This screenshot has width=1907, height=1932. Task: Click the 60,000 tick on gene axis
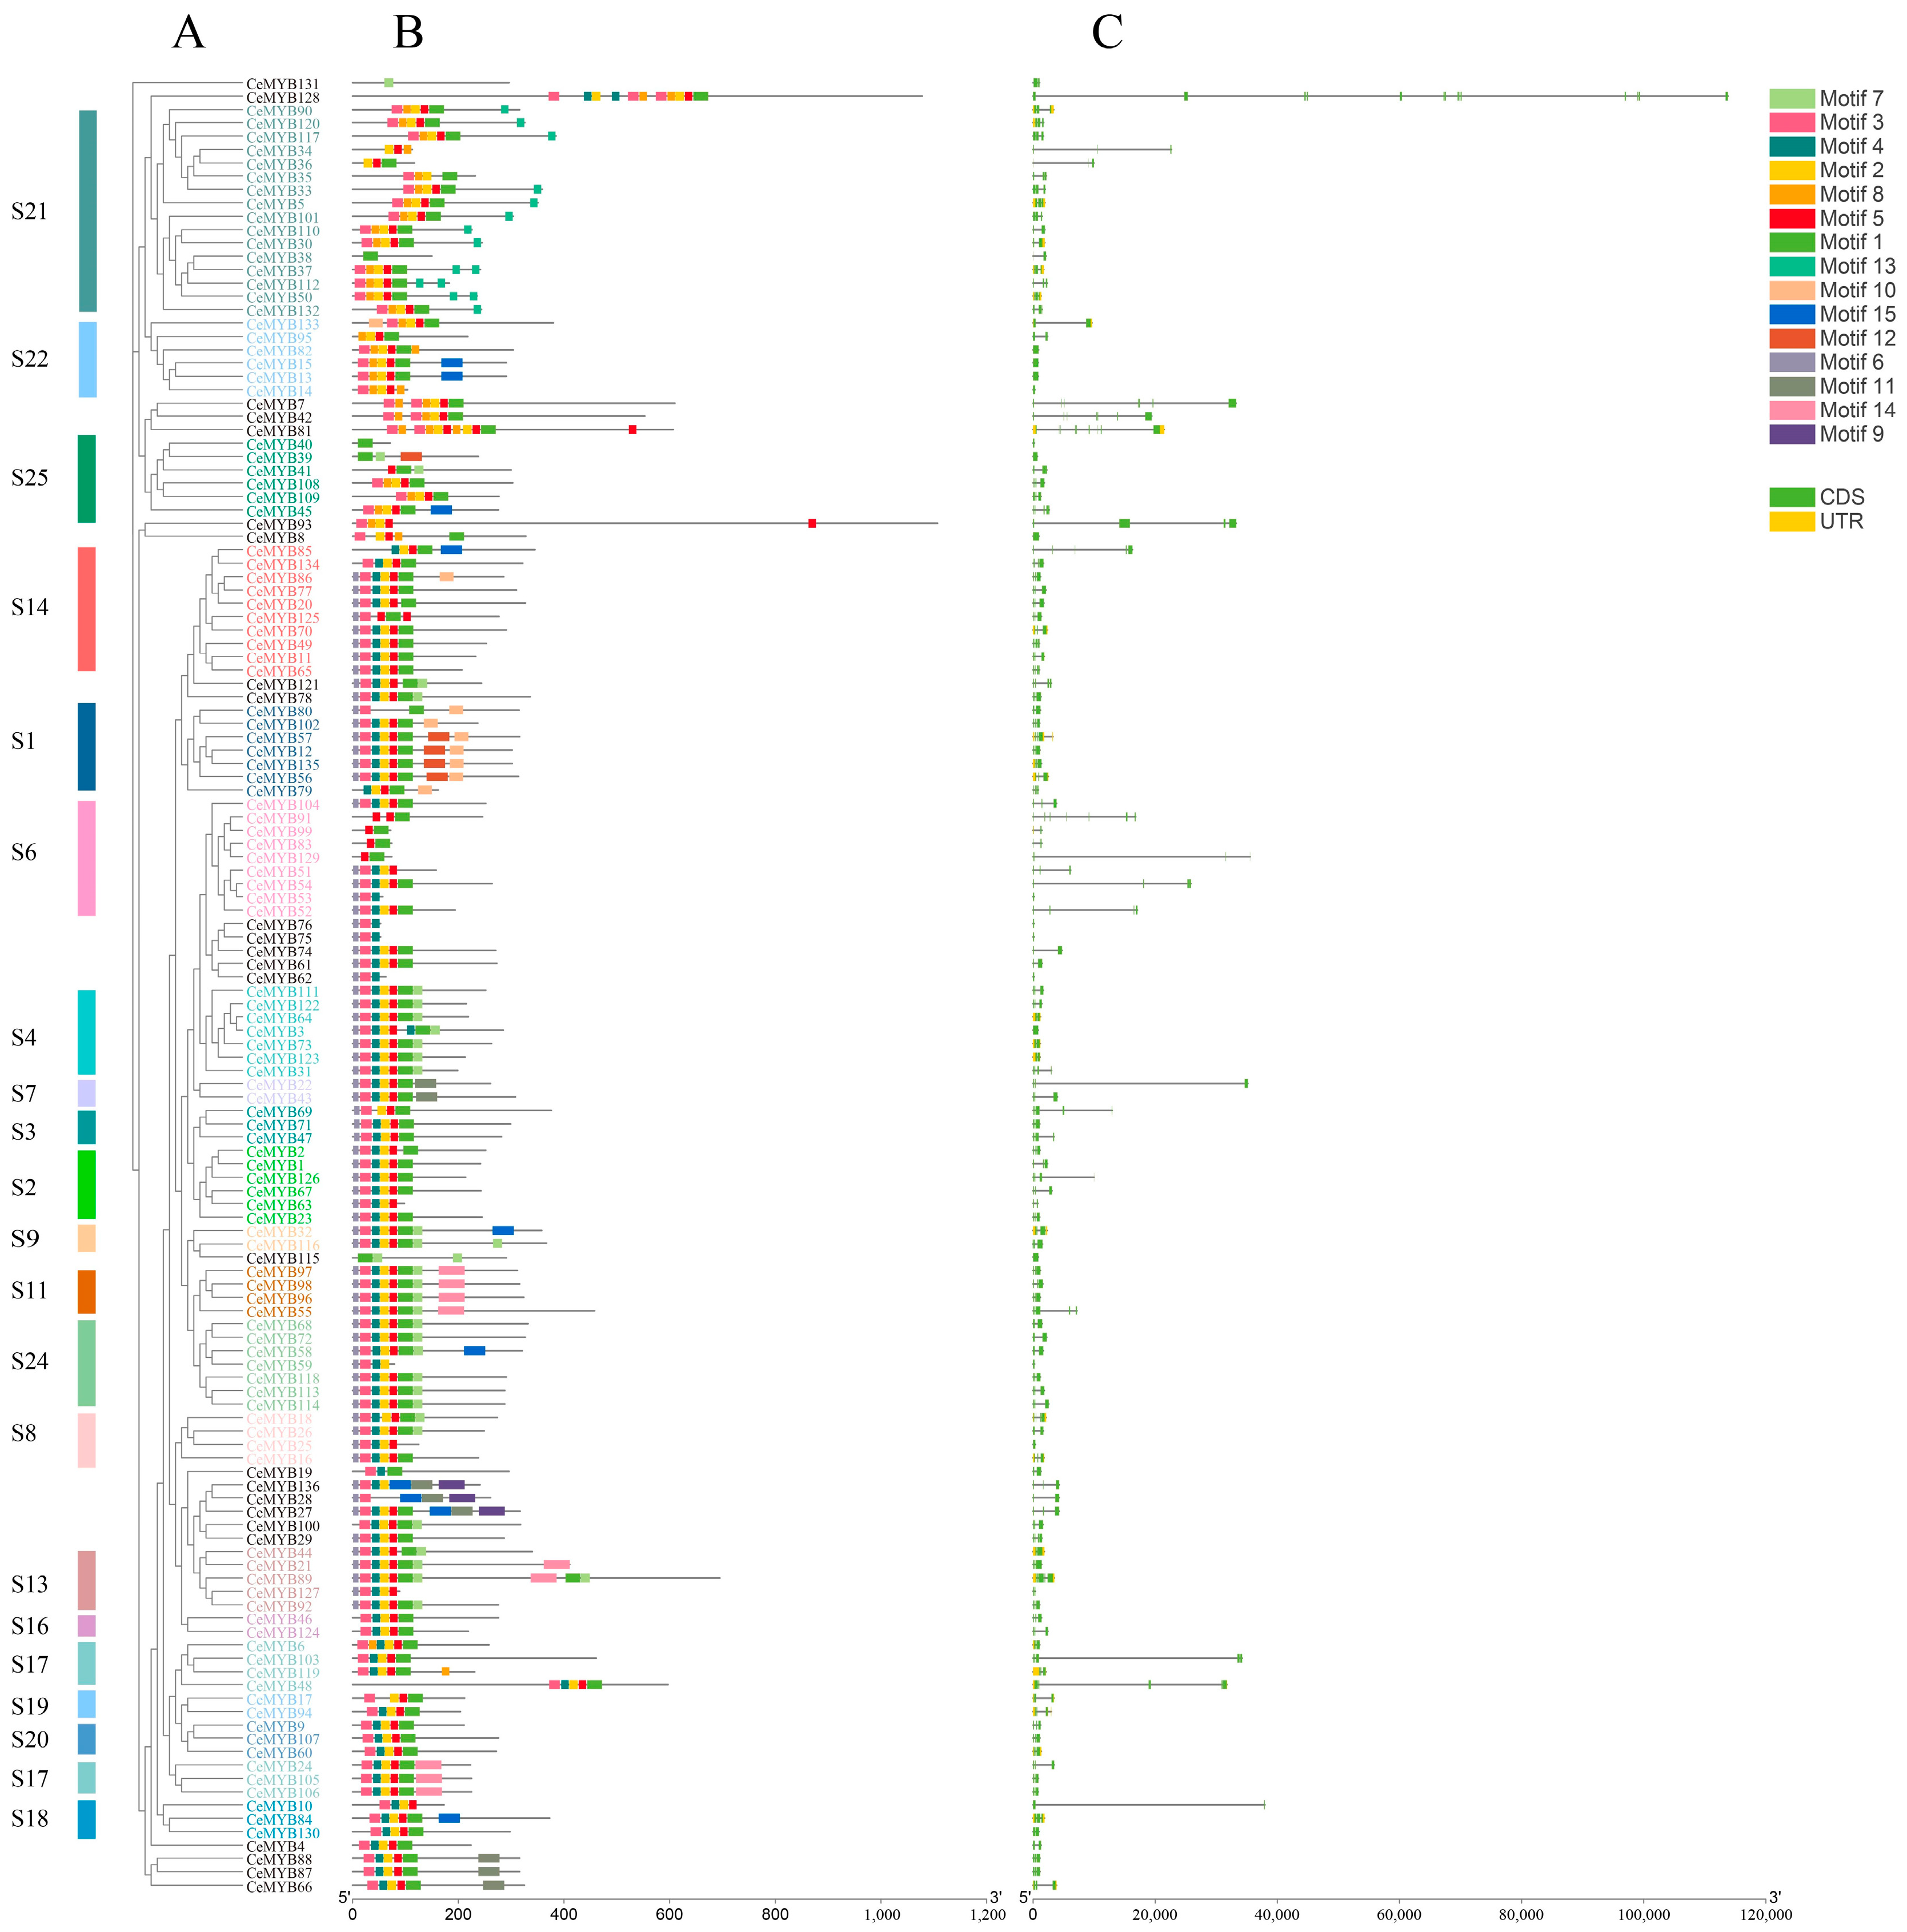1399,1914
